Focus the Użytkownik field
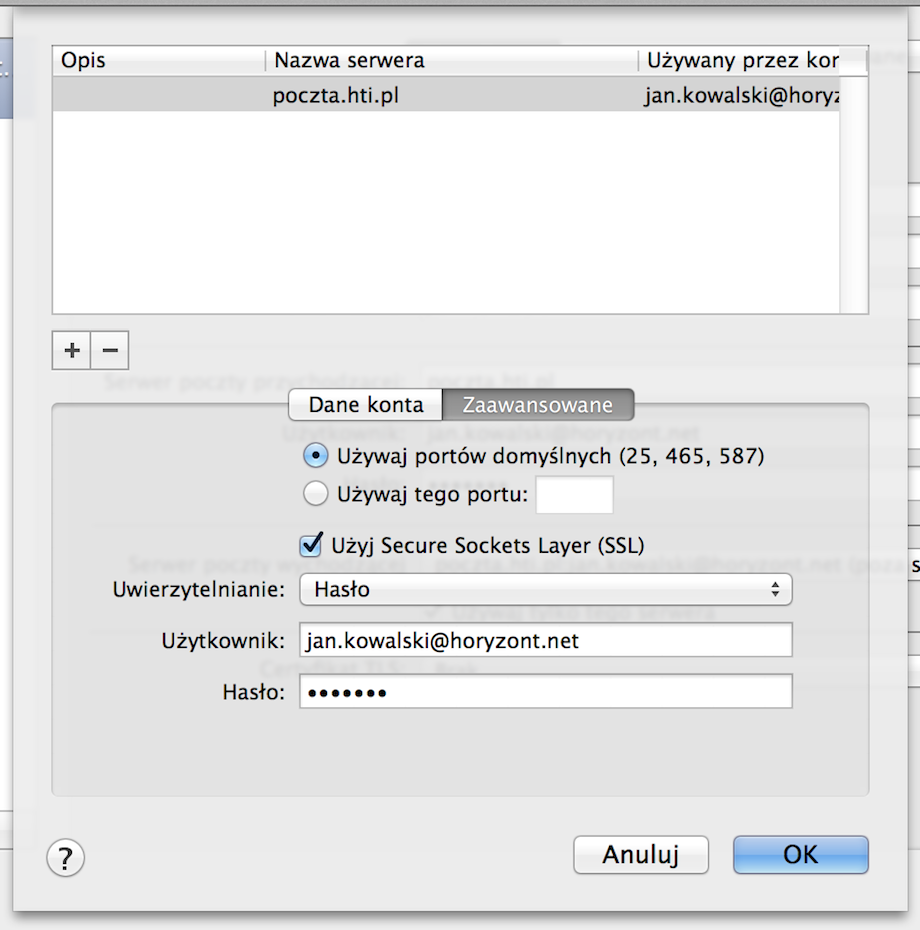The width and height of the screenshot is (920, 930). pyautogui.click(x=546, y=640)
